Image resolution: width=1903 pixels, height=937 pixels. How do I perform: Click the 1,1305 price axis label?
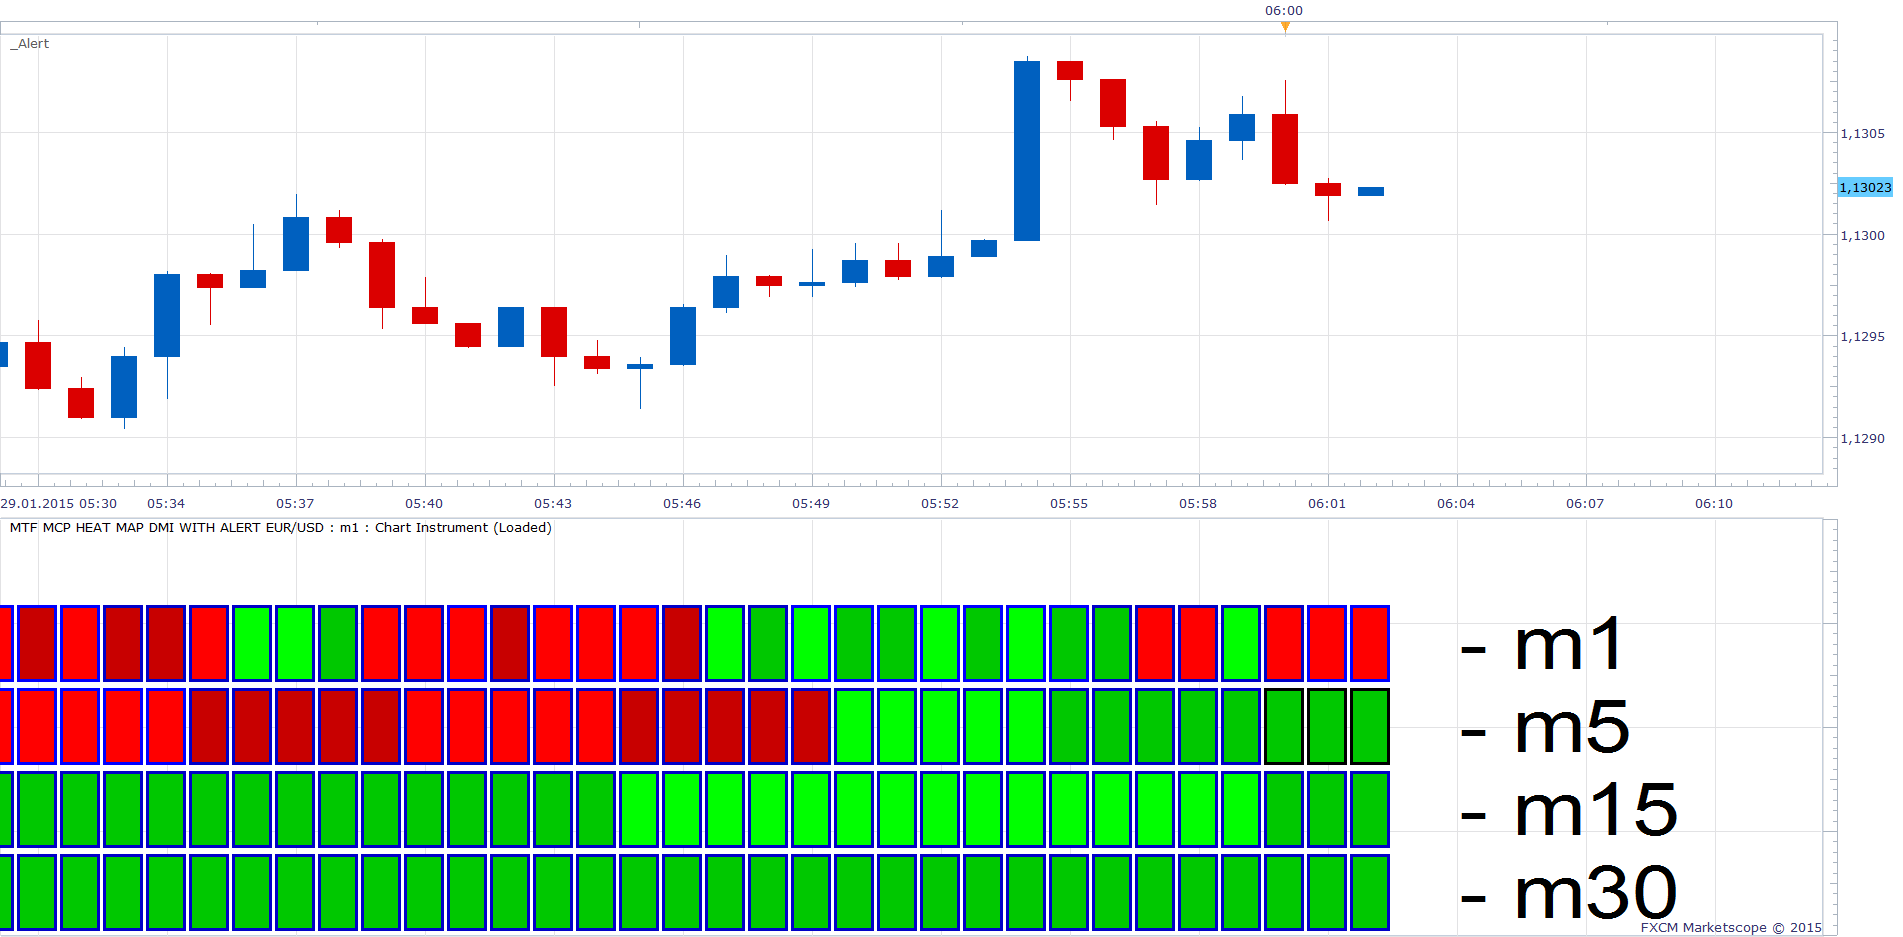coord(1862,133)
